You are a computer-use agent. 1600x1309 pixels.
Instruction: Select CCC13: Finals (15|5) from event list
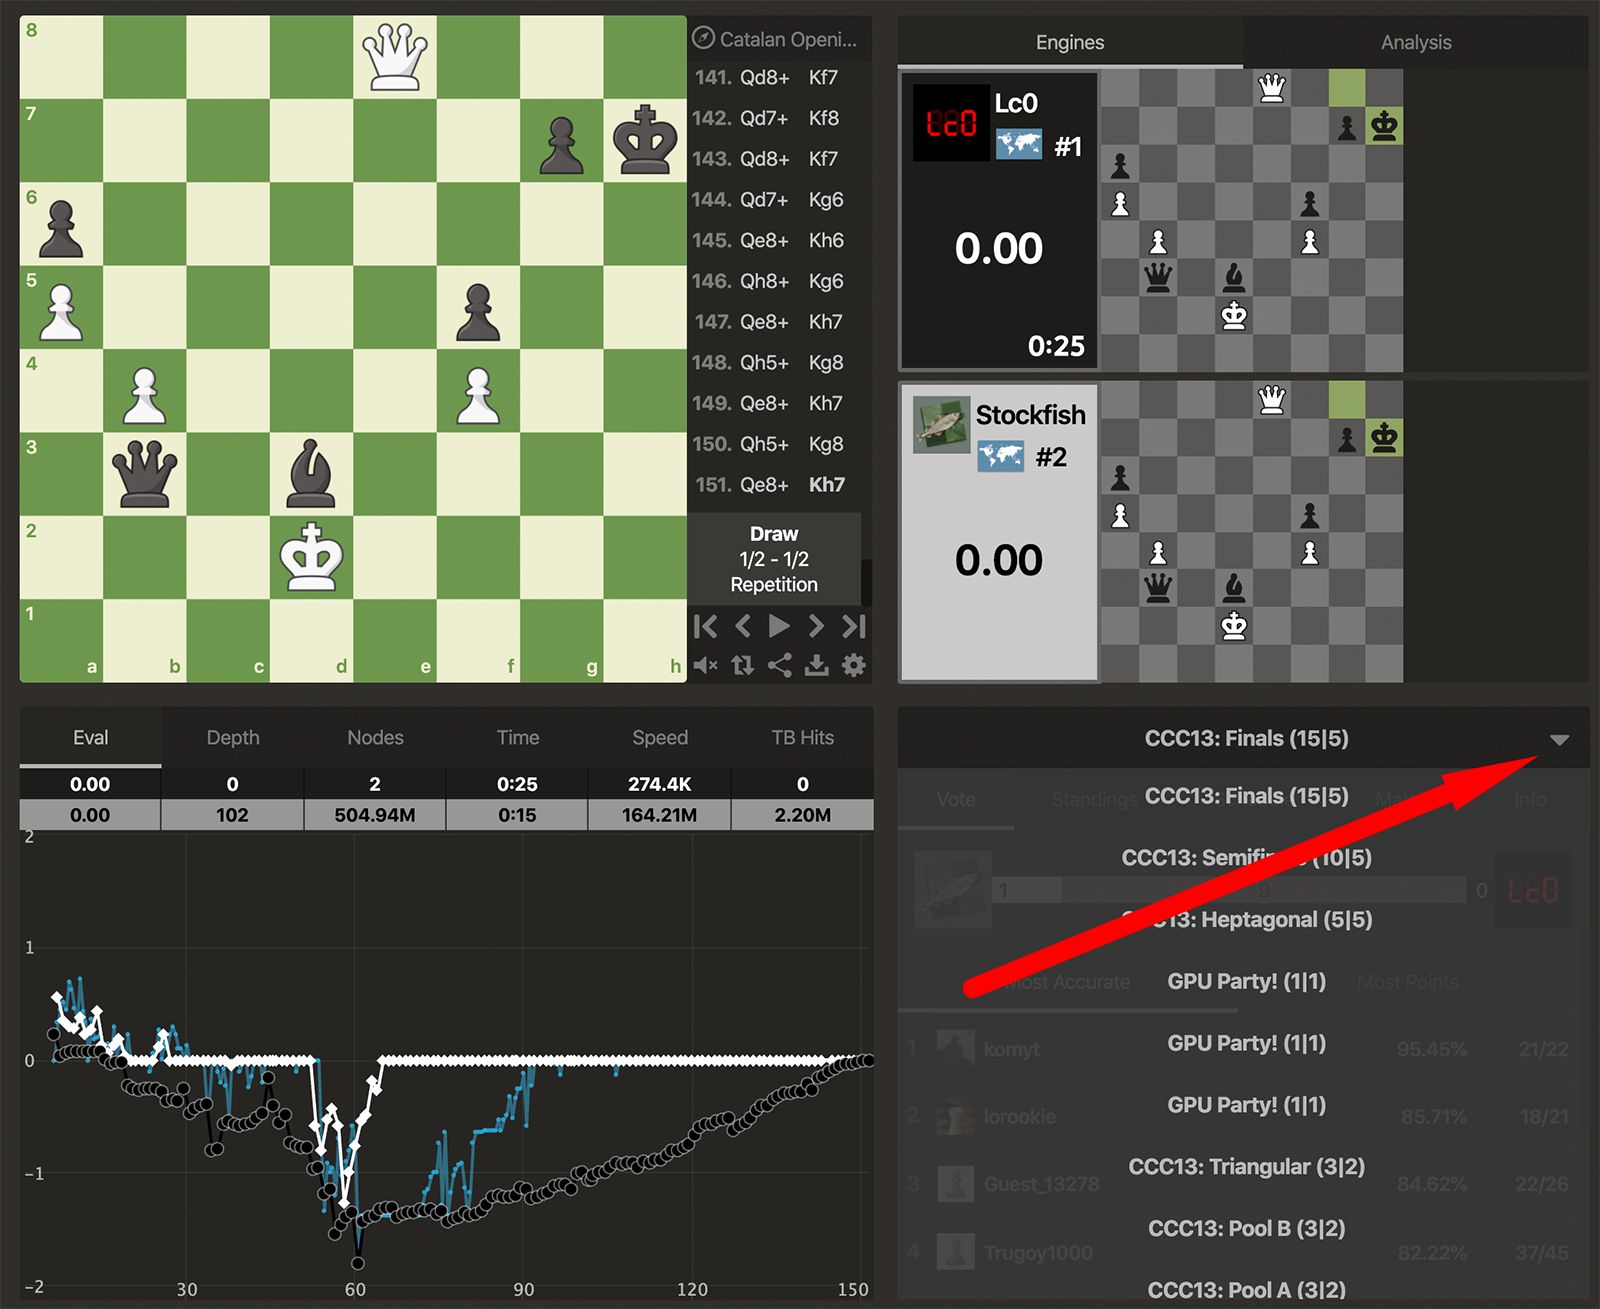pos(1246,796)
